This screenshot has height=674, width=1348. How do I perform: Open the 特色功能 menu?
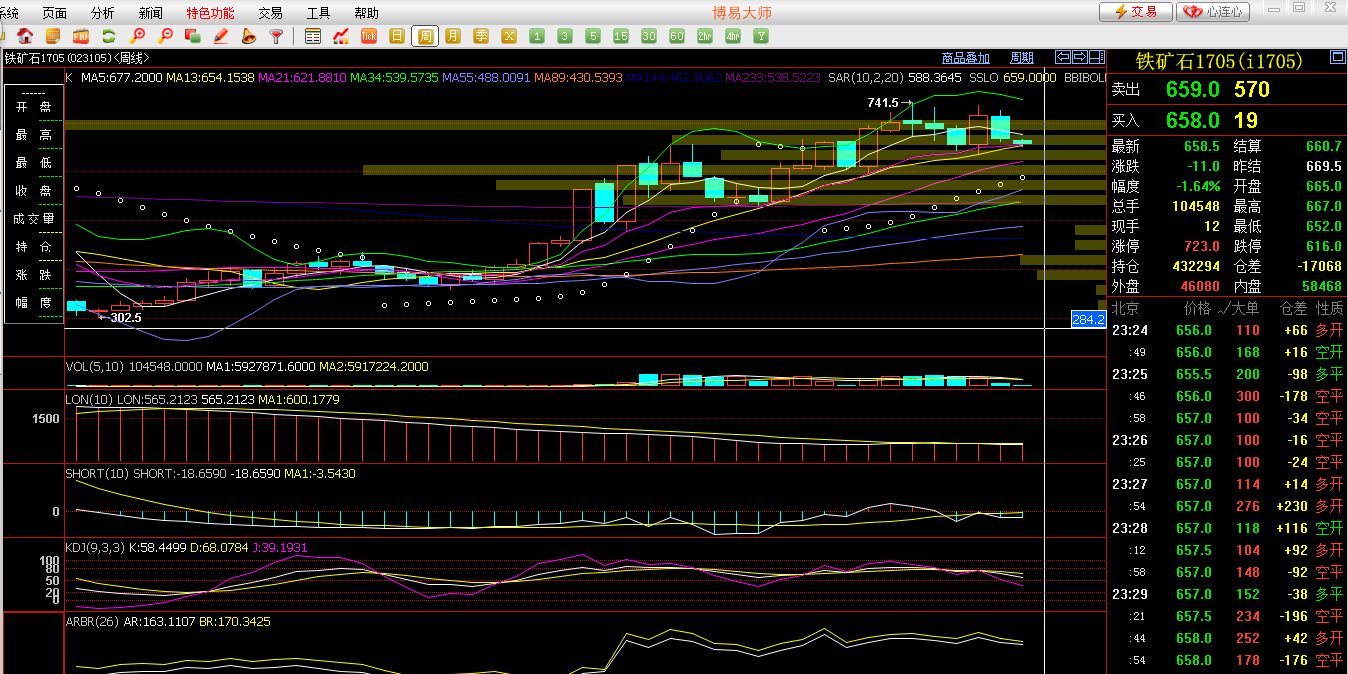(x=210, y=13)
